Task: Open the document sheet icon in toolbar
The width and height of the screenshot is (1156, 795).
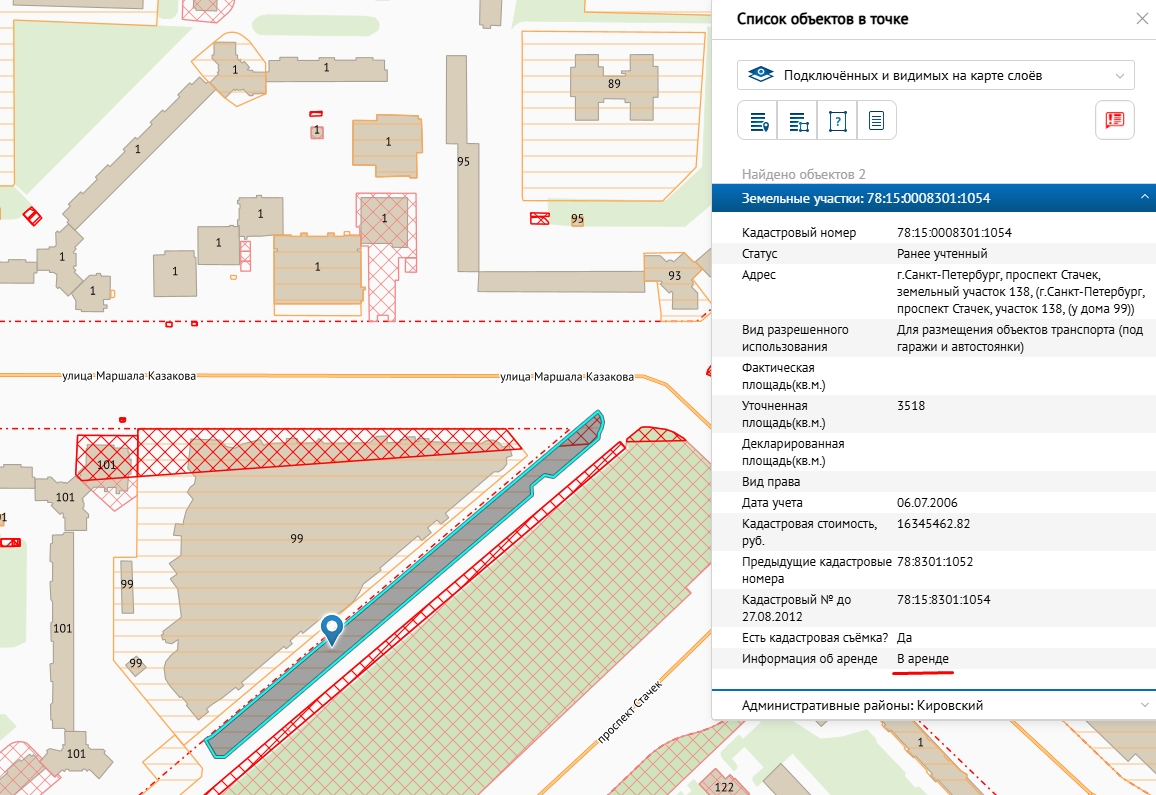Action: tap(876, 120)
